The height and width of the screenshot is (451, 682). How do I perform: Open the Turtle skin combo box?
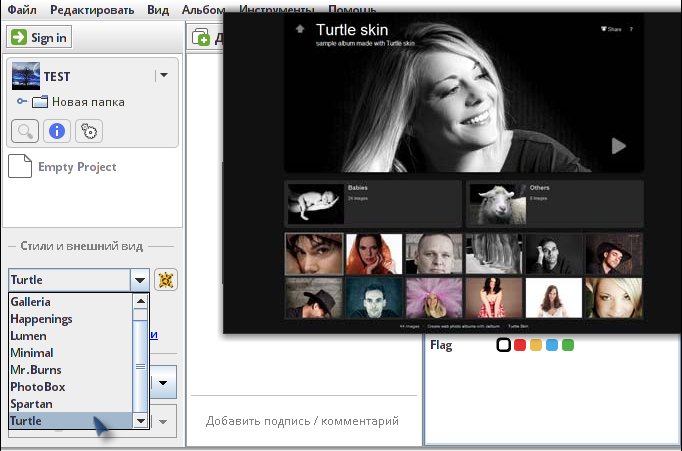(x=79, y=280)
